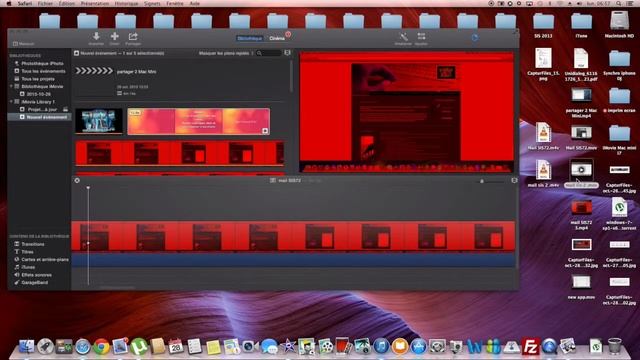Switch to the Cinéma tab
Viewport: 640px width, 360px height.
[277, 38]
